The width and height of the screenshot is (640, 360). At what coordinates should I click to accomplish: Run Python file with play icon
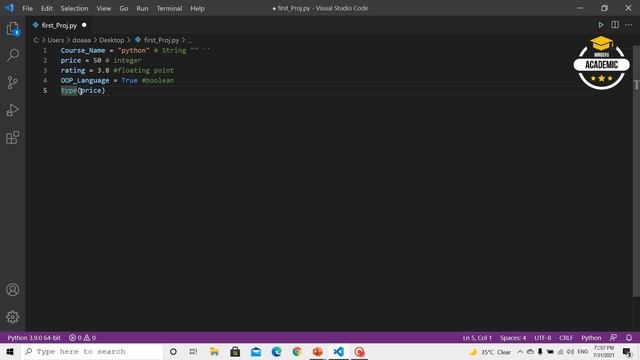tap(601, 25)
